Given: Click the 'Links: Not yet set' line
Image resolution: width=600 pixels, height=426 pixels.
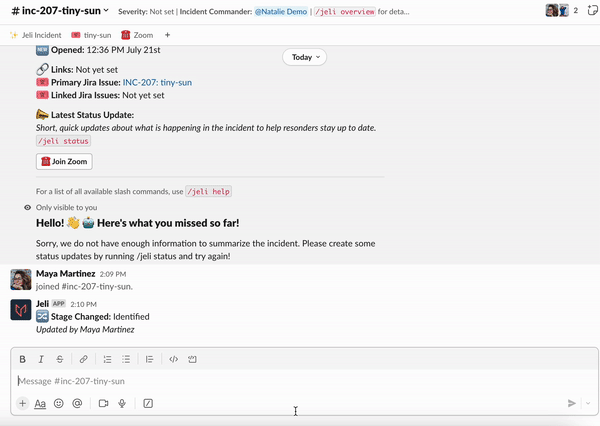Looking at the screenshot, I should 77,70.
